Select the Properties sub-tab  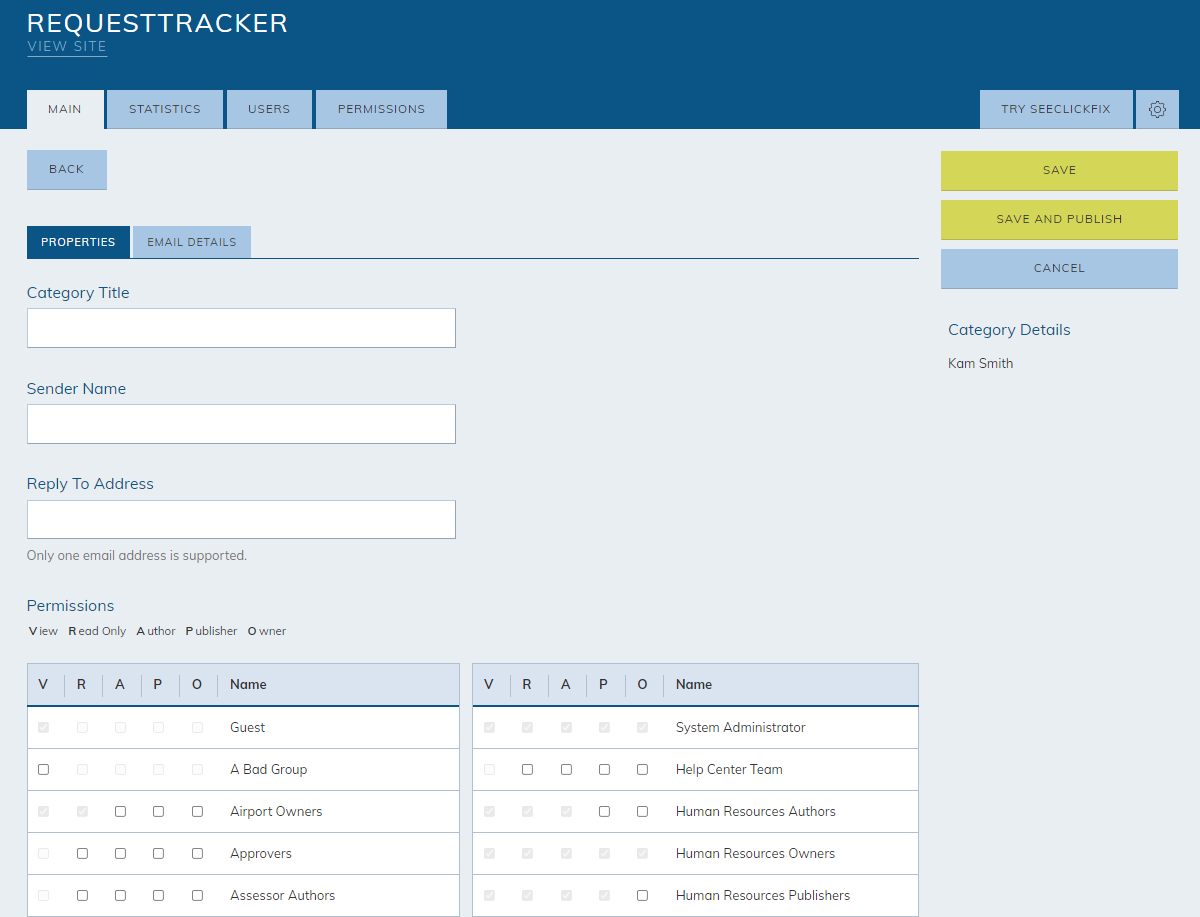click(78, 242)
